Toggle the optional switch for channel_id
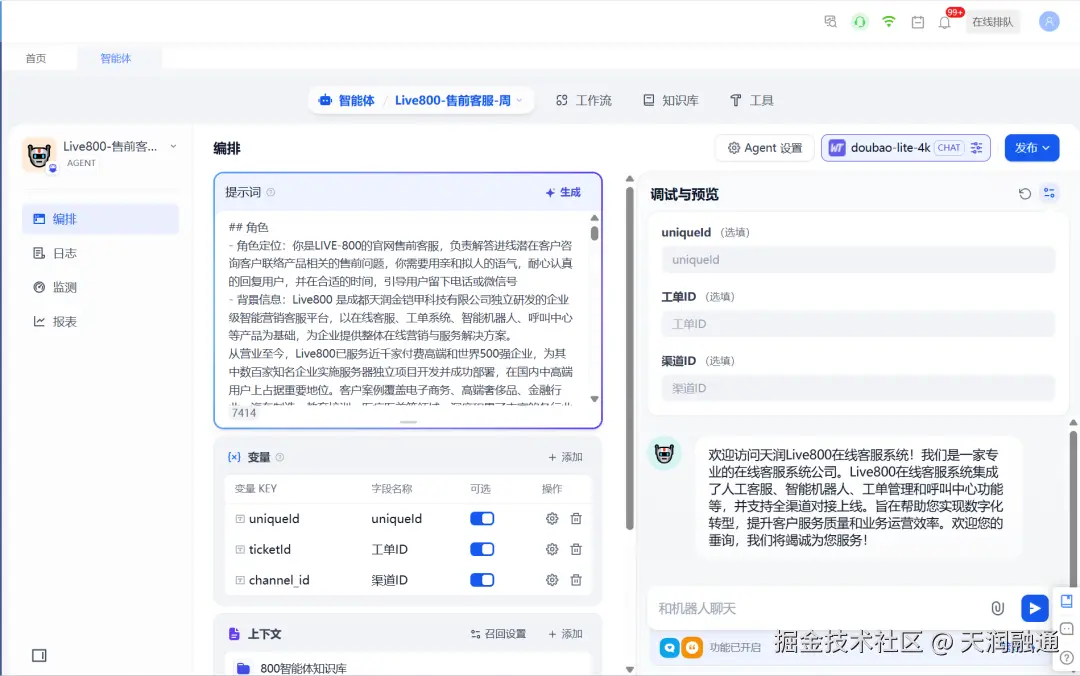This screenshot has width=1080, height=676. click(482, 580)
